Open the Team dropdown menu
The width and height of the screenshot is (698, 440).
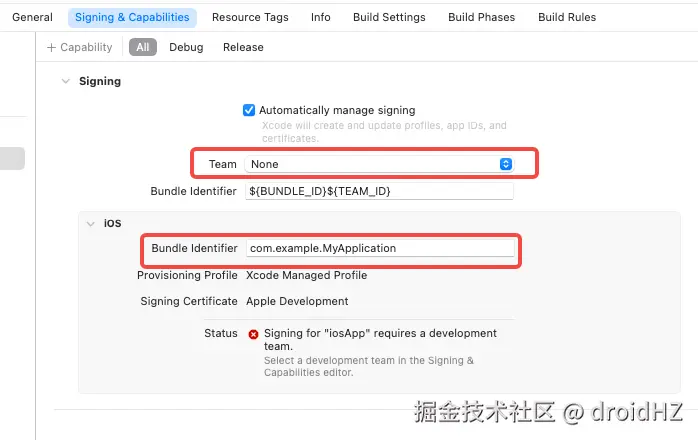(378, 164)
